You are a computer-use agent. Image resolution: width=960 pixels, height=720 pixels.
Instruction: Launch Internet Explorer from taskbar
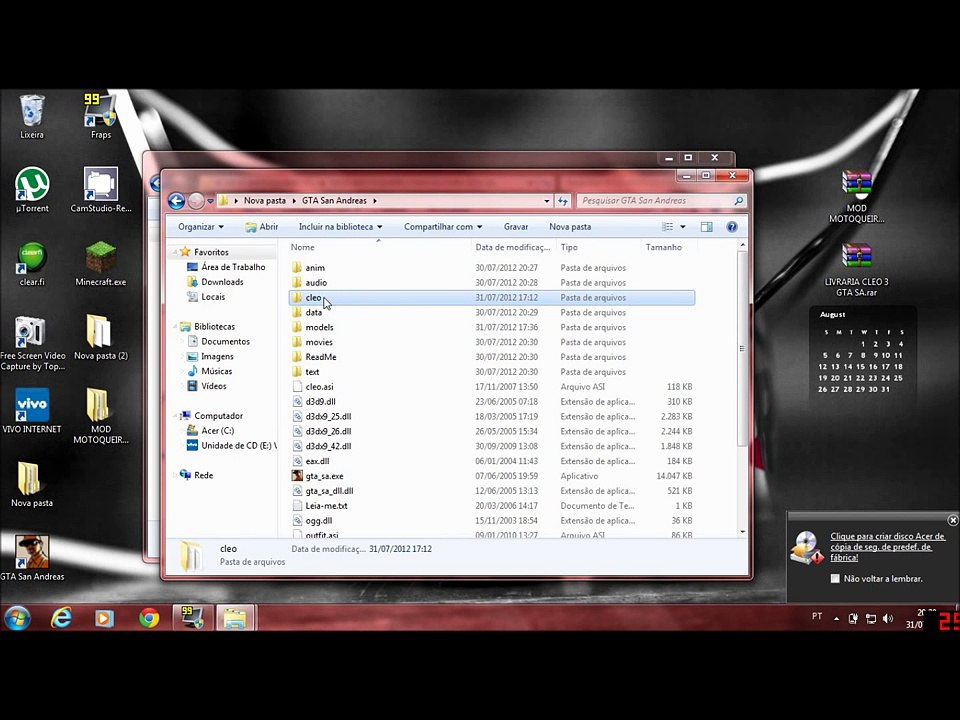61,618
